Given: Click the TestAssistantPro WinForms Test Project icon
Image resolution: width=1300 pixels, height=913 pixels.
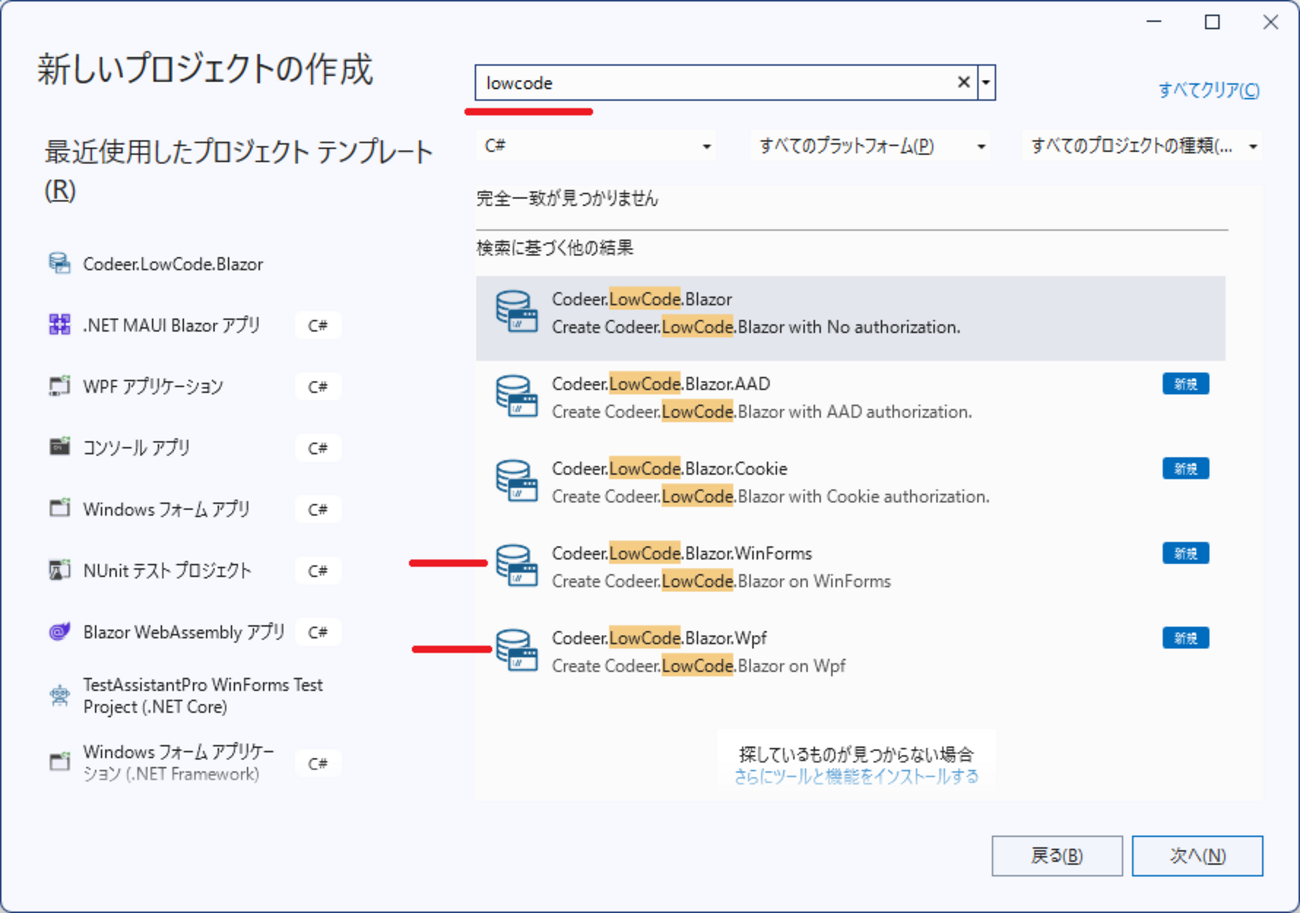Looking at the screenshot, I should pyautogui.click(x=60, y=696).
